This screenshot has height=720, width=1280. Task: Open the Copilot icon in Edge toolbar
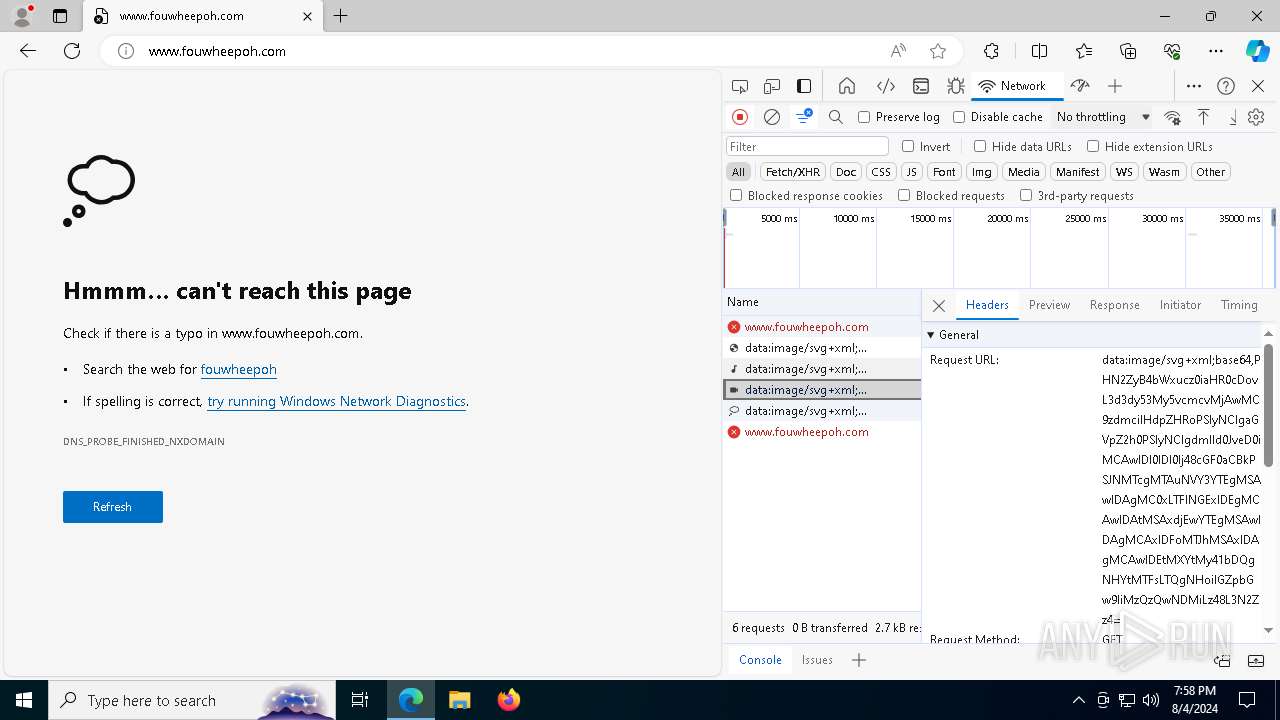pyautogui.click(x=1257, y=51)
